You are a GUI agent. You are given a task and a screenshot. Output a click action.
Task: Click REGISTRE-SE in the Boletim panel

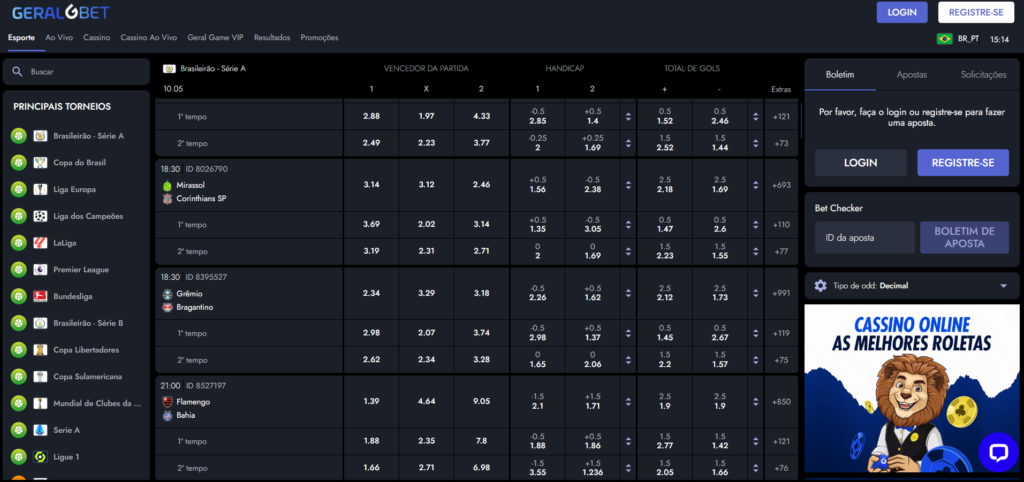pyautogui.click(x=963, y=163)
